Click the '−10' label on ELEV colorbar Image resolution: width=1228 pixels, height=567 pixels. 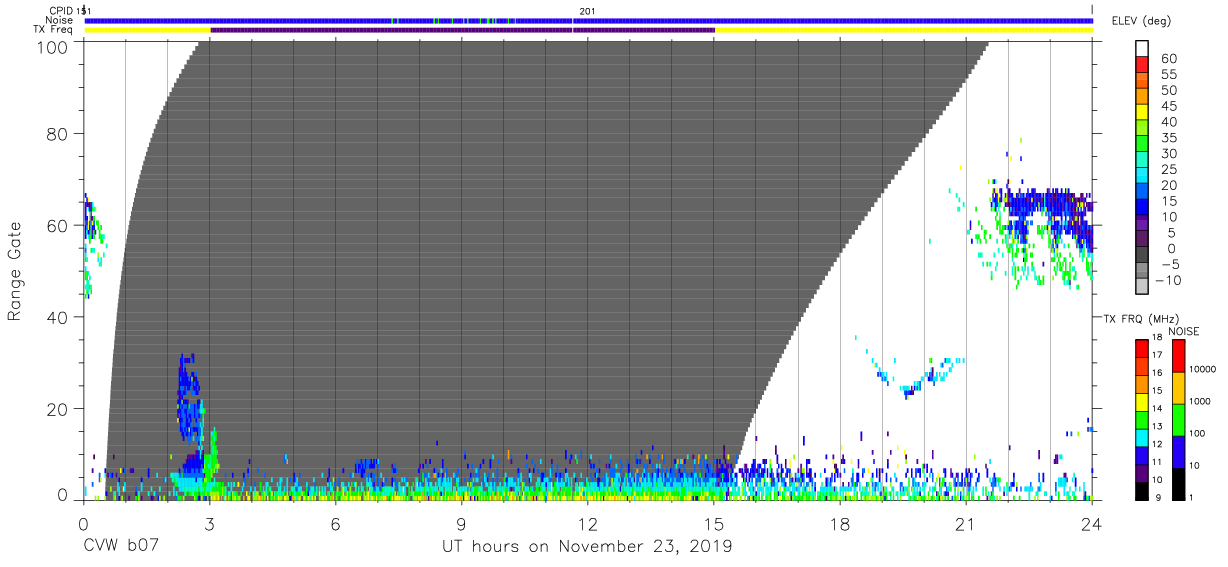click(x=1169, y=281)
